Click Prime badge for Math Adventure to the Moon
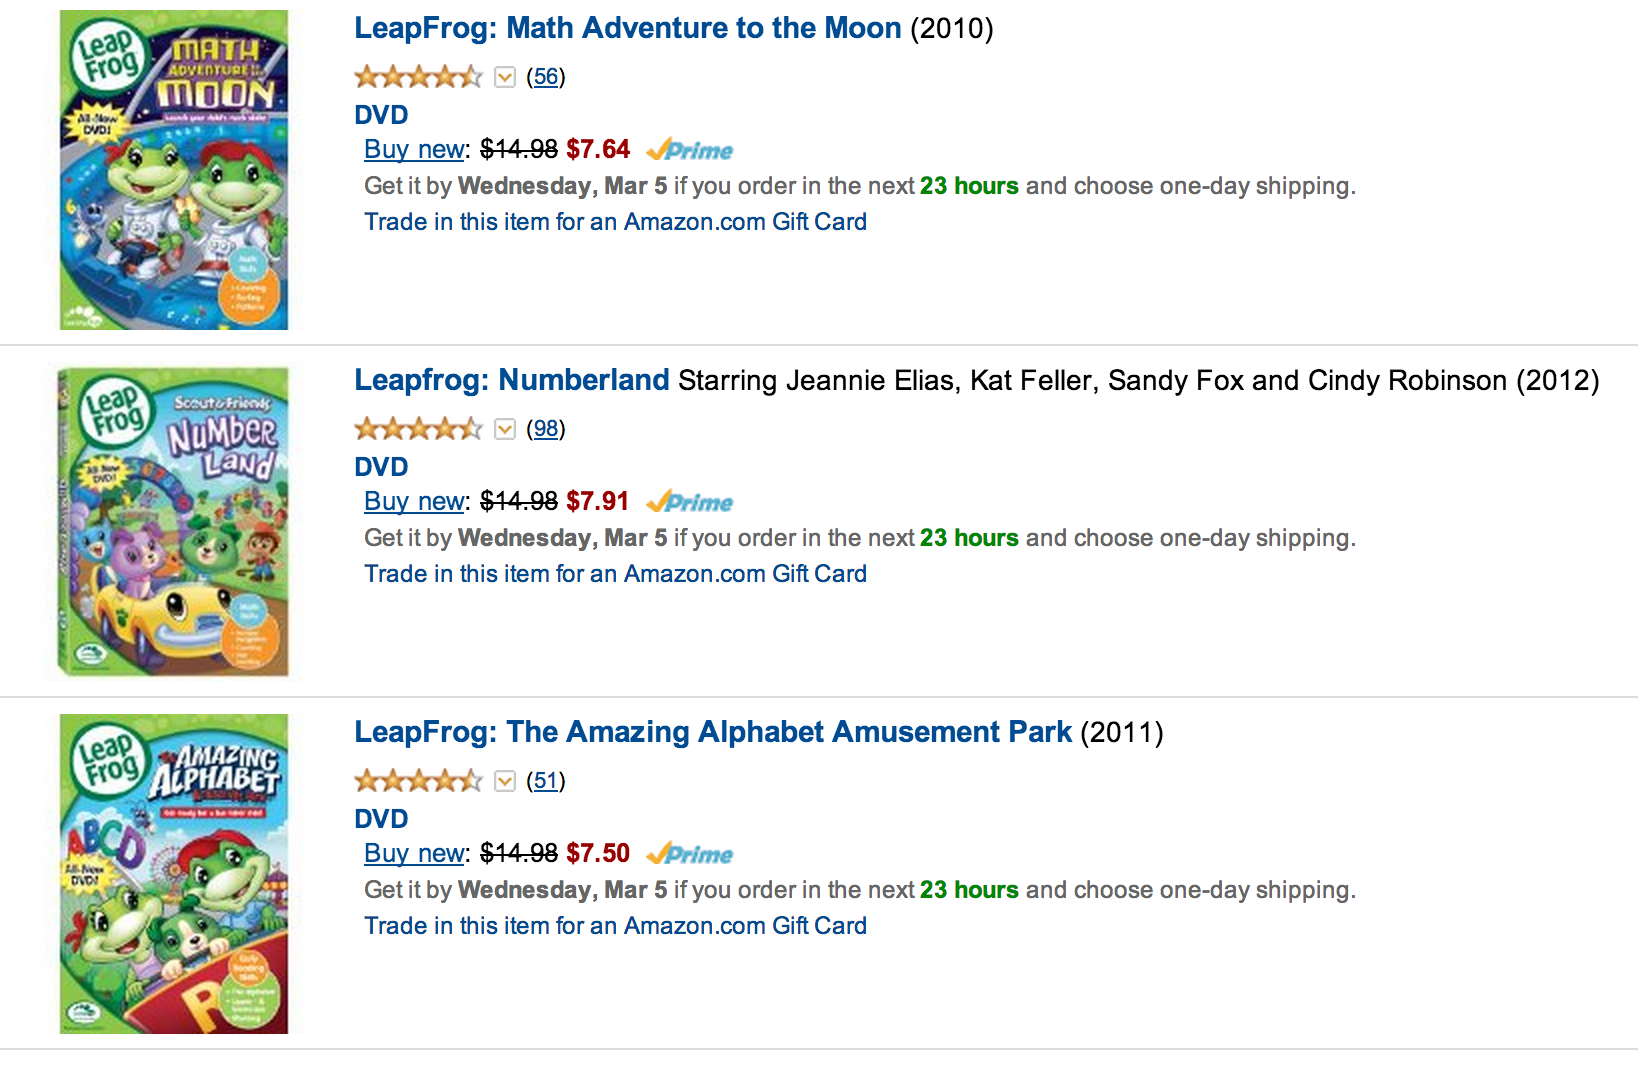The width and height of the screenshot is (1638, 1068). [690, 150]
